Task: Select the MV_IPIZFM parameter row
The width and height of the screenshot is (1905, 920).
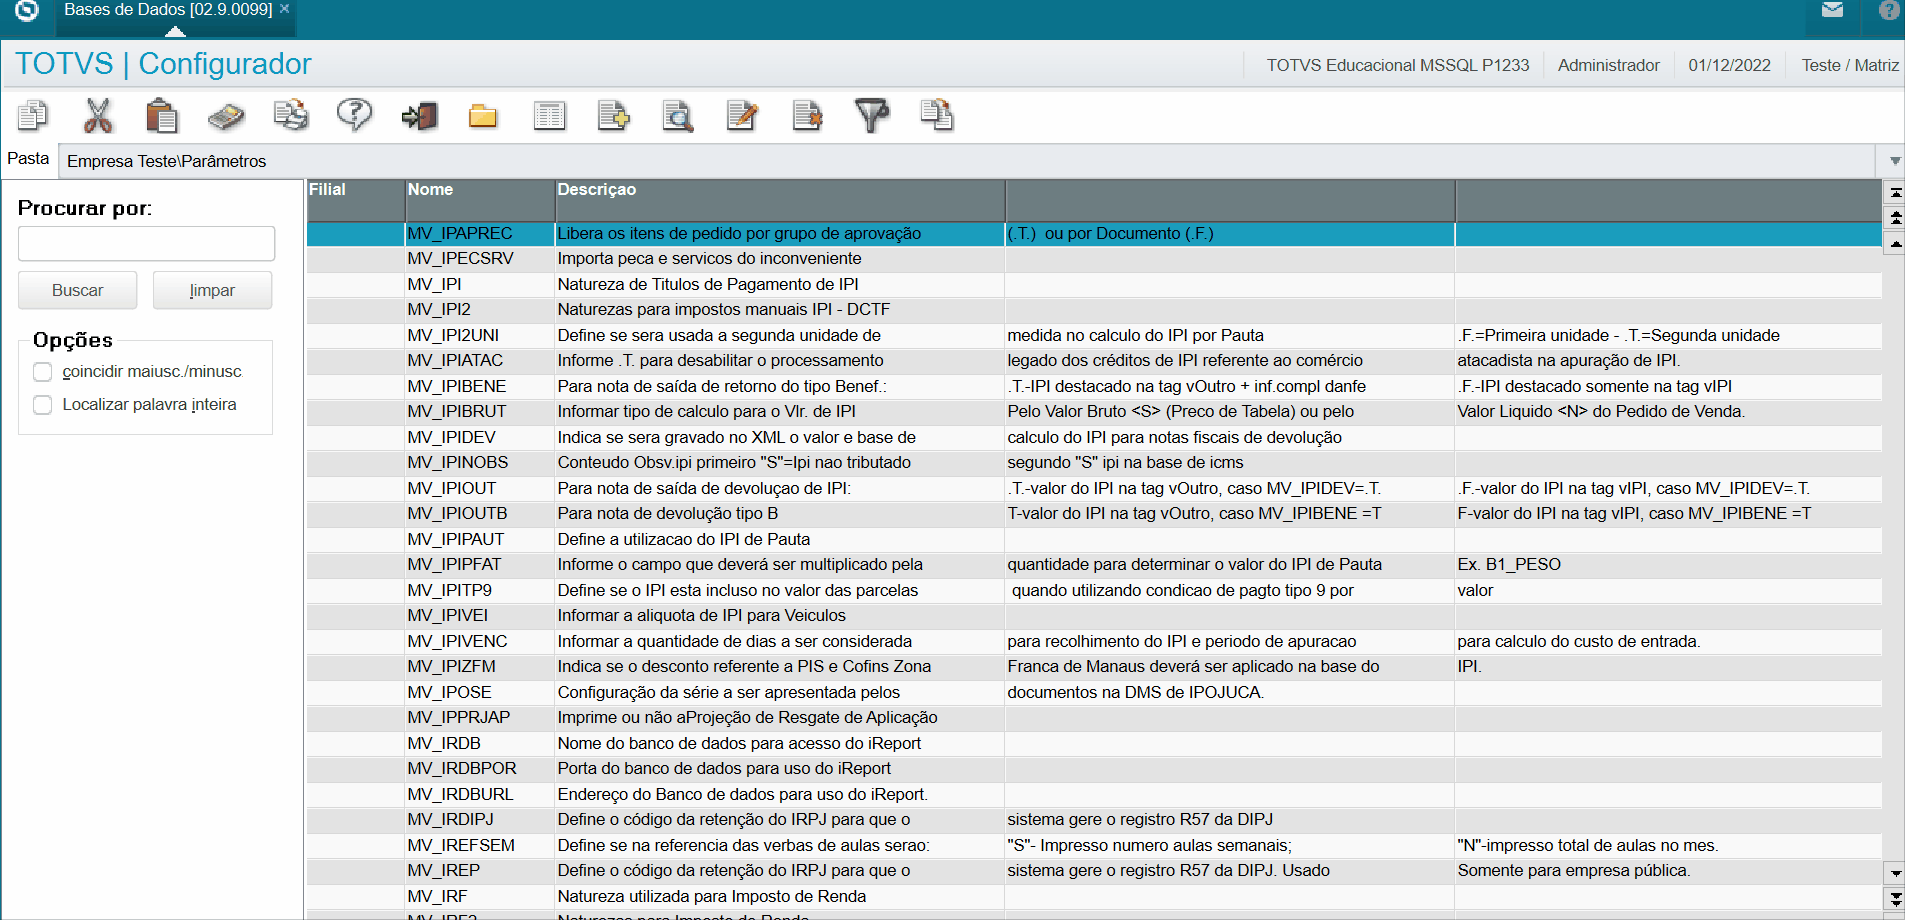Action: tap(1094, 667)
